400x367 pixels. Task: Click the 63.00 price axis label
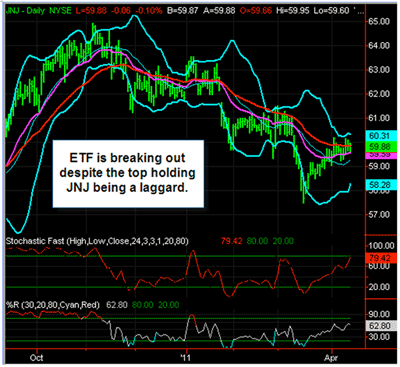pos(379,70)
